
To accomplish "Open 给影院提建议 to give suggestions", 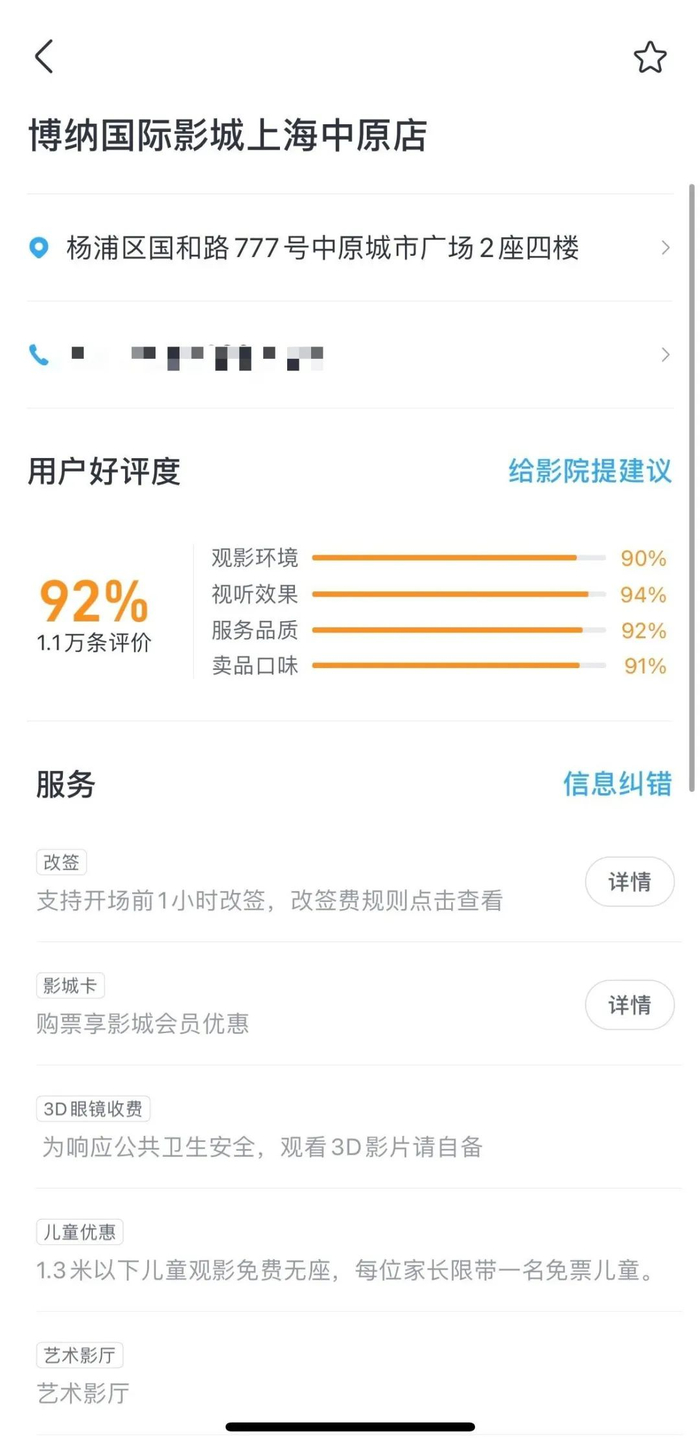I will click(589, 468).
